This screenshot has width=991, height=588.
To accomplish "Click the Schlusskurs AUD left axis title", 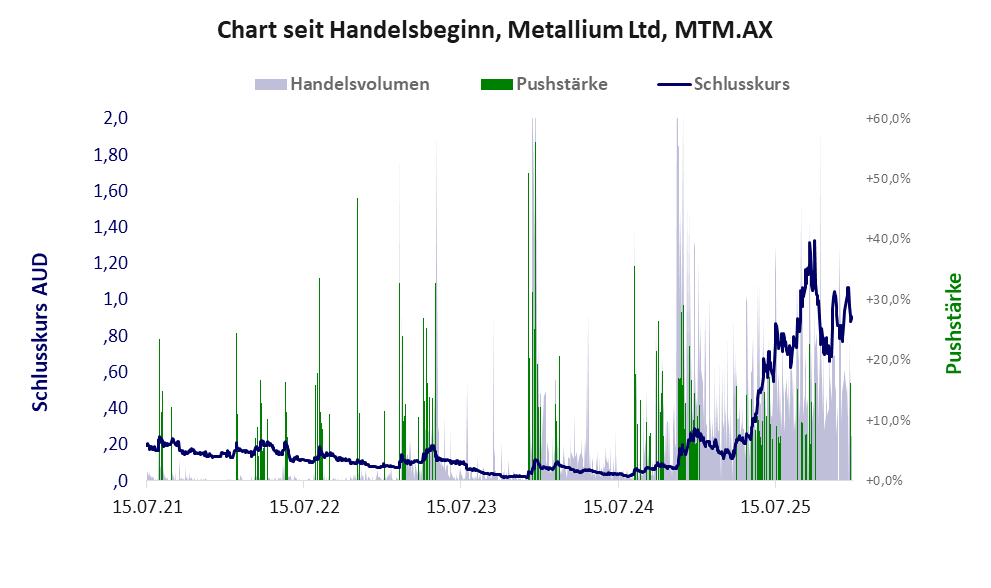I will 41,332.
